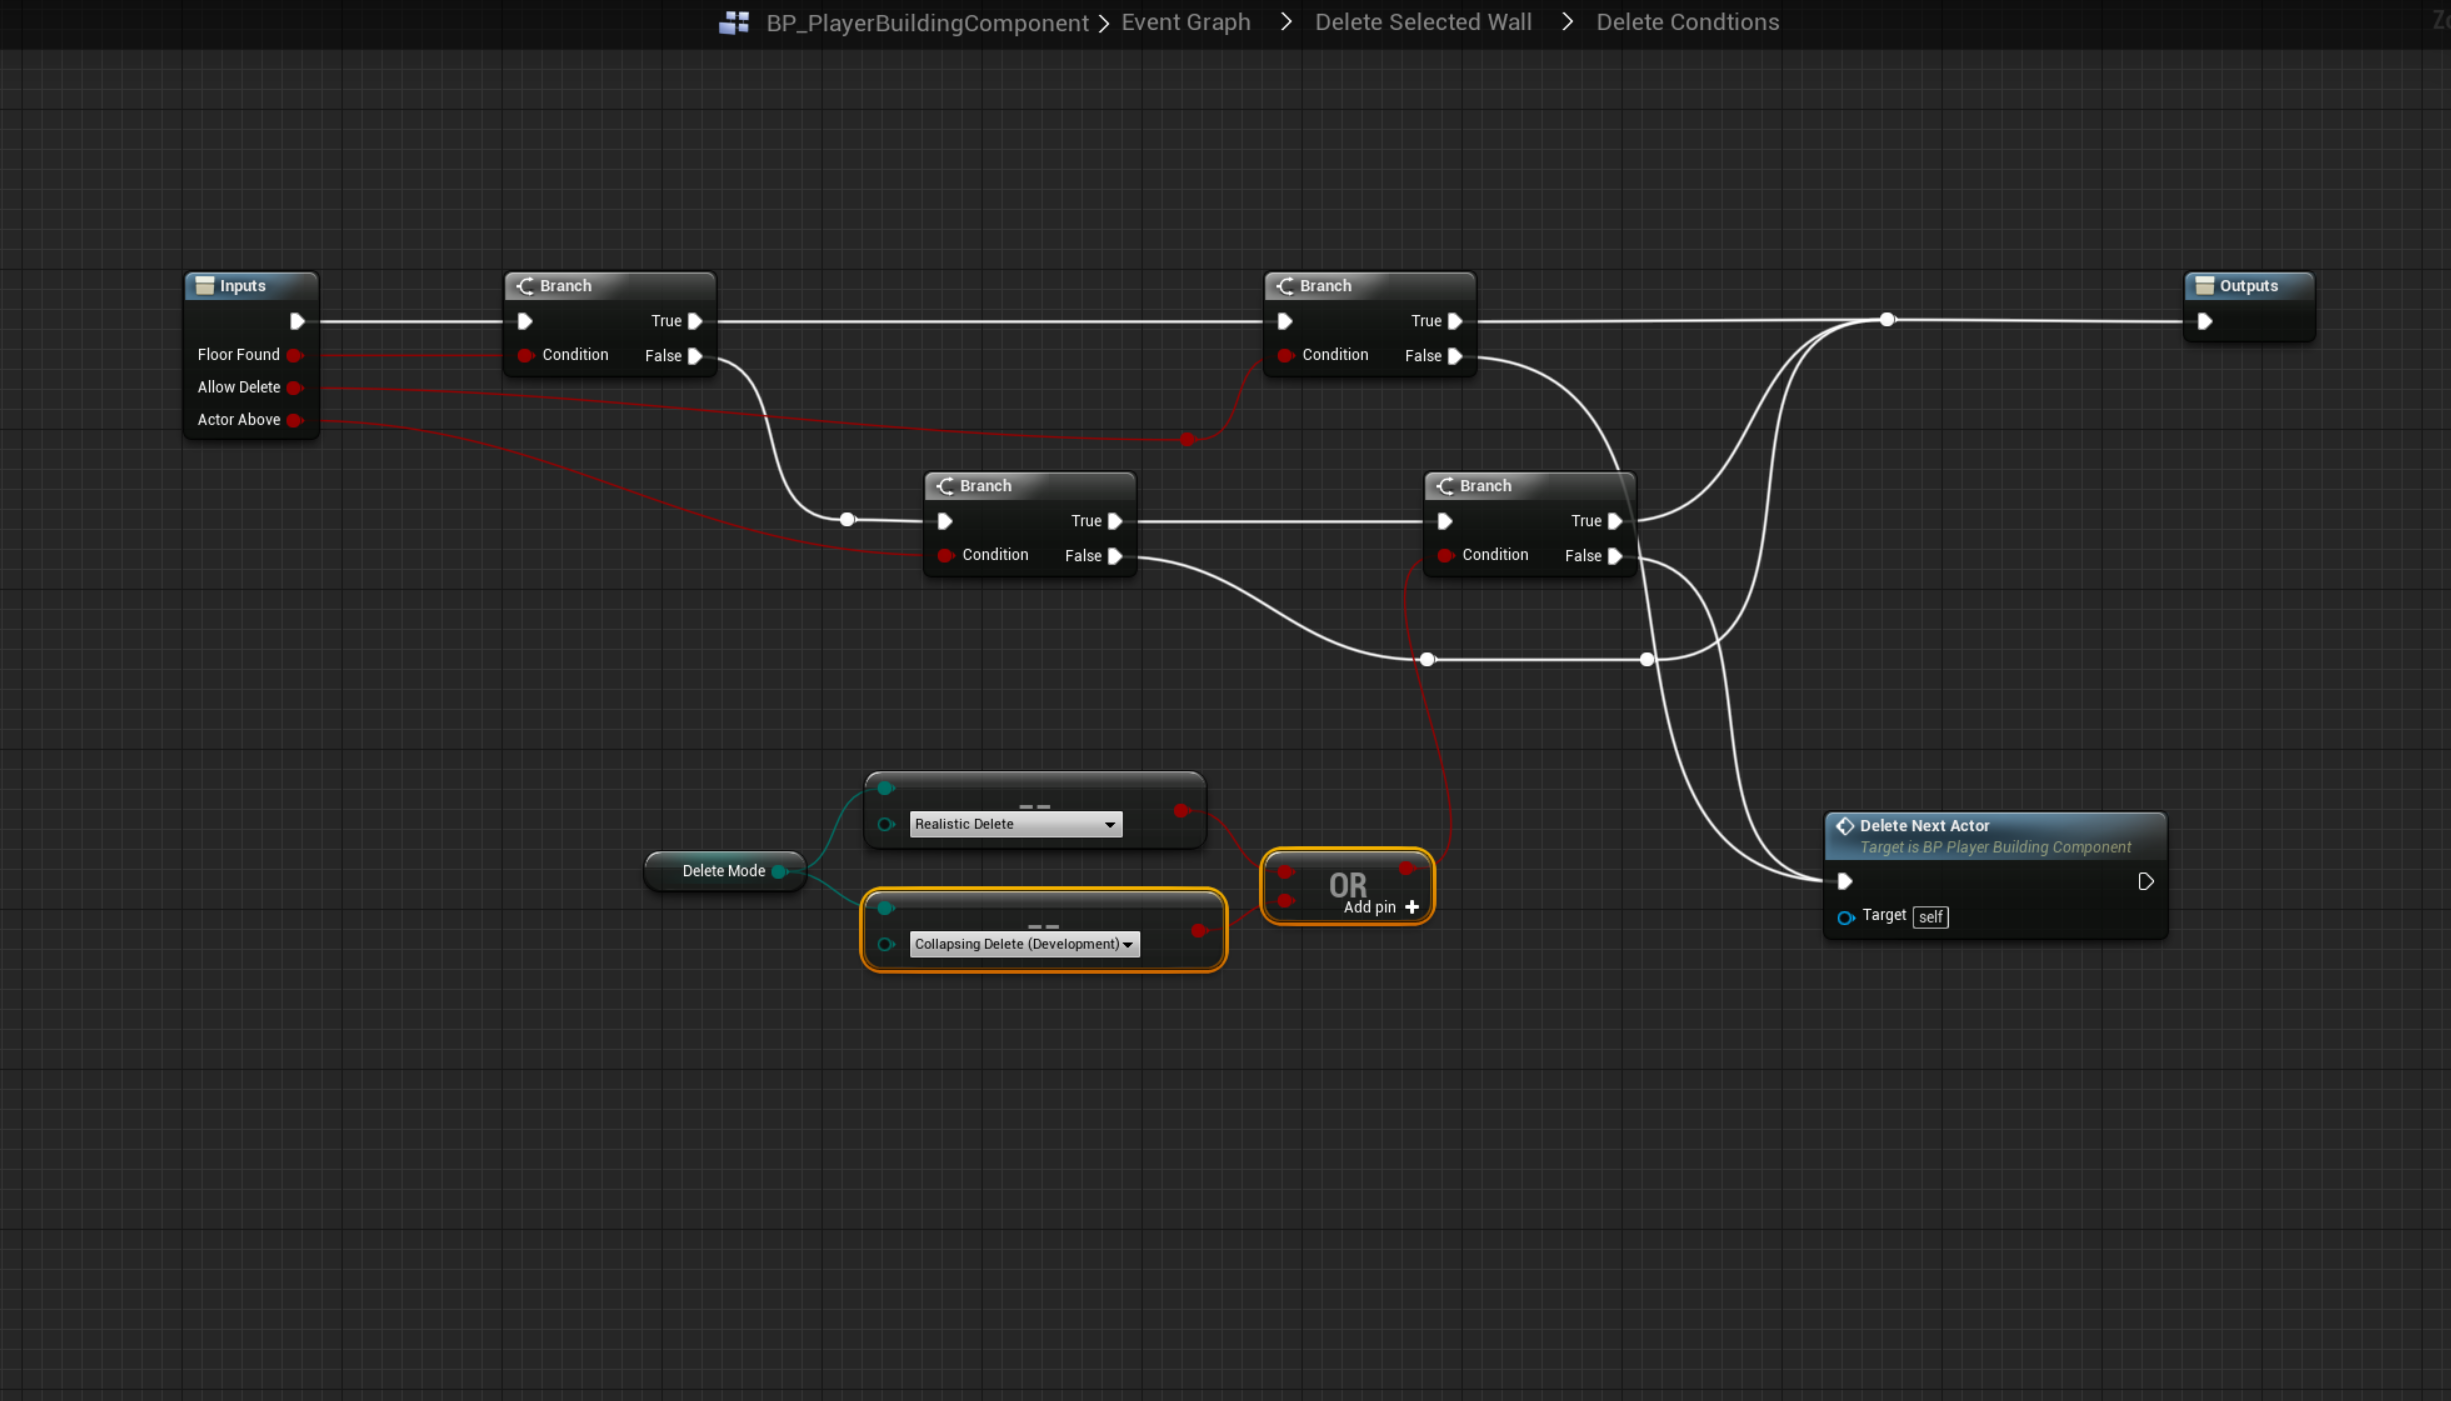Navigate to Event Graph breadcrumb
Image resolution: width=2451 pixels, height=1401 pixels.
coord(1186,22)
